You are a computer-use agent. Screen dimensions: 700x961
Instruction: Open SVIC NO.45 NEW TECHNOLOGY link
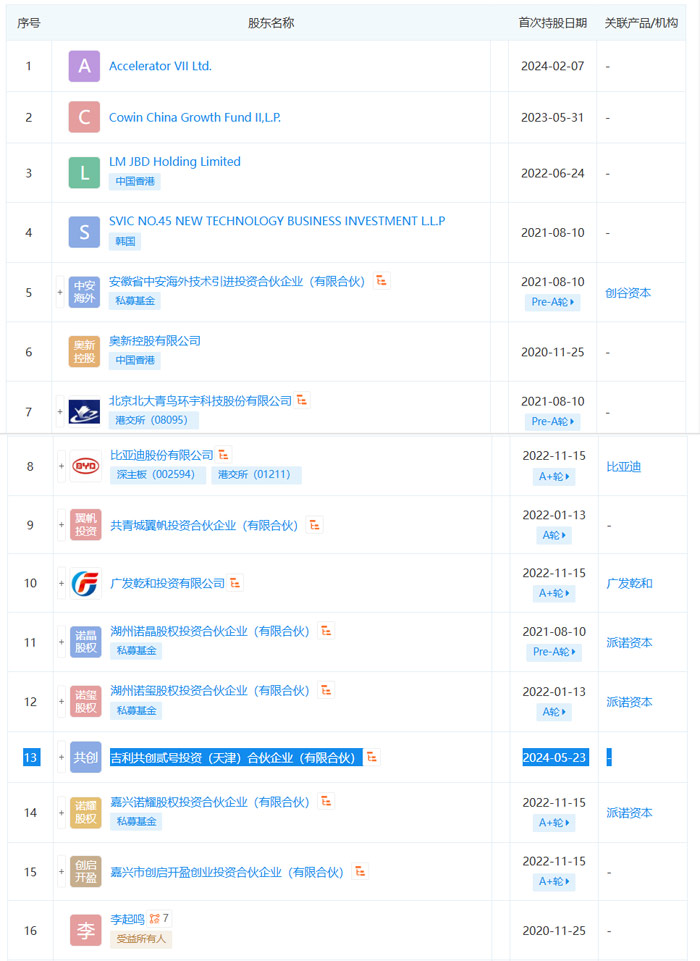click(277, 221)
